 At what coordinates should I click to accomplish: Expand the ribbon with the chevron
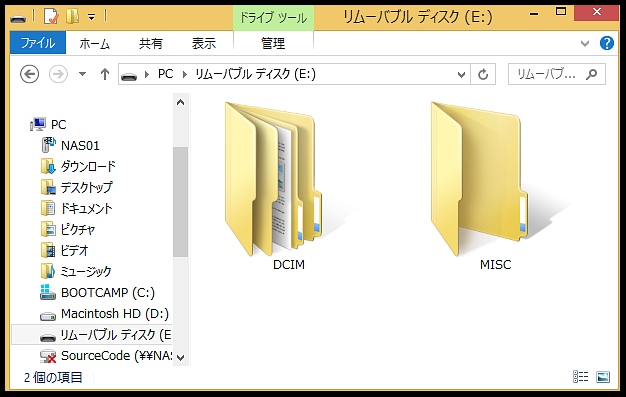(585, 43)
